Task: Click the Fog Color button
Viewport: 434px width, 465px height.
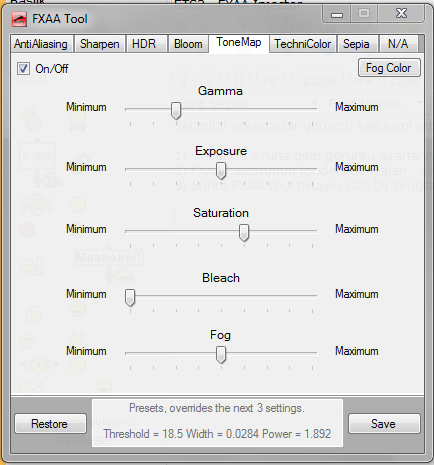Action: (x=389, y=68)
